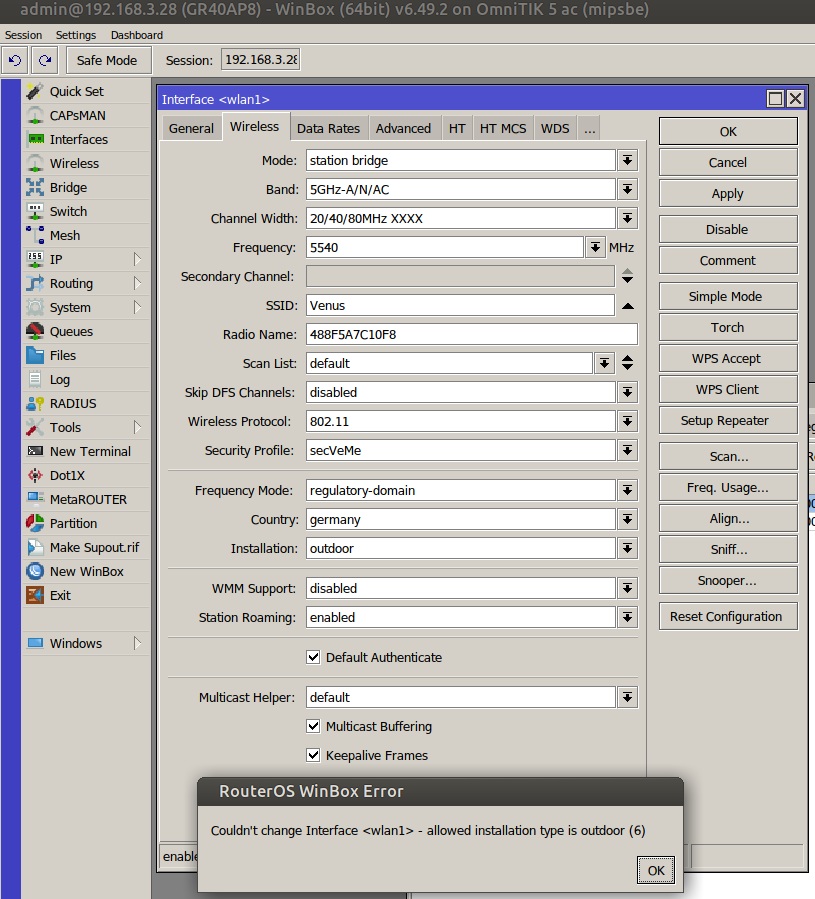Image resolution: width=815 pixels, height=899 pixels.
Task: Click the SSID input field
Action: tap(460, 306)
